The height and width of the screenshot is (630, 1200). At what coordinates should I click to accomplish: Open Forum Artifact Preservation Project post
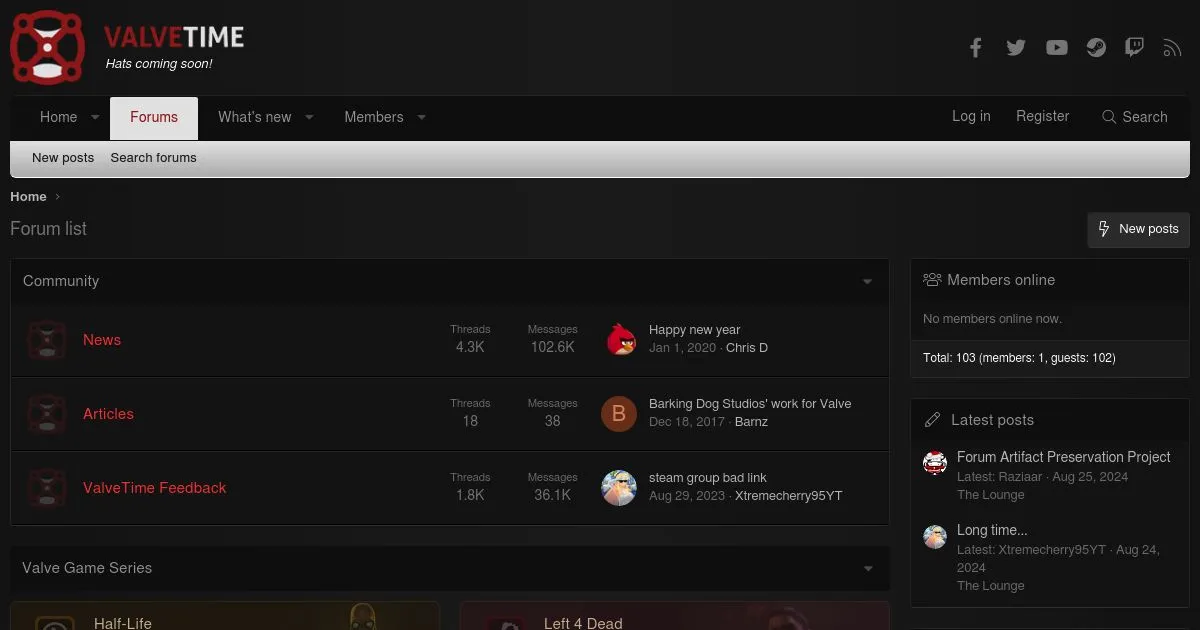tap(1063, 457)
